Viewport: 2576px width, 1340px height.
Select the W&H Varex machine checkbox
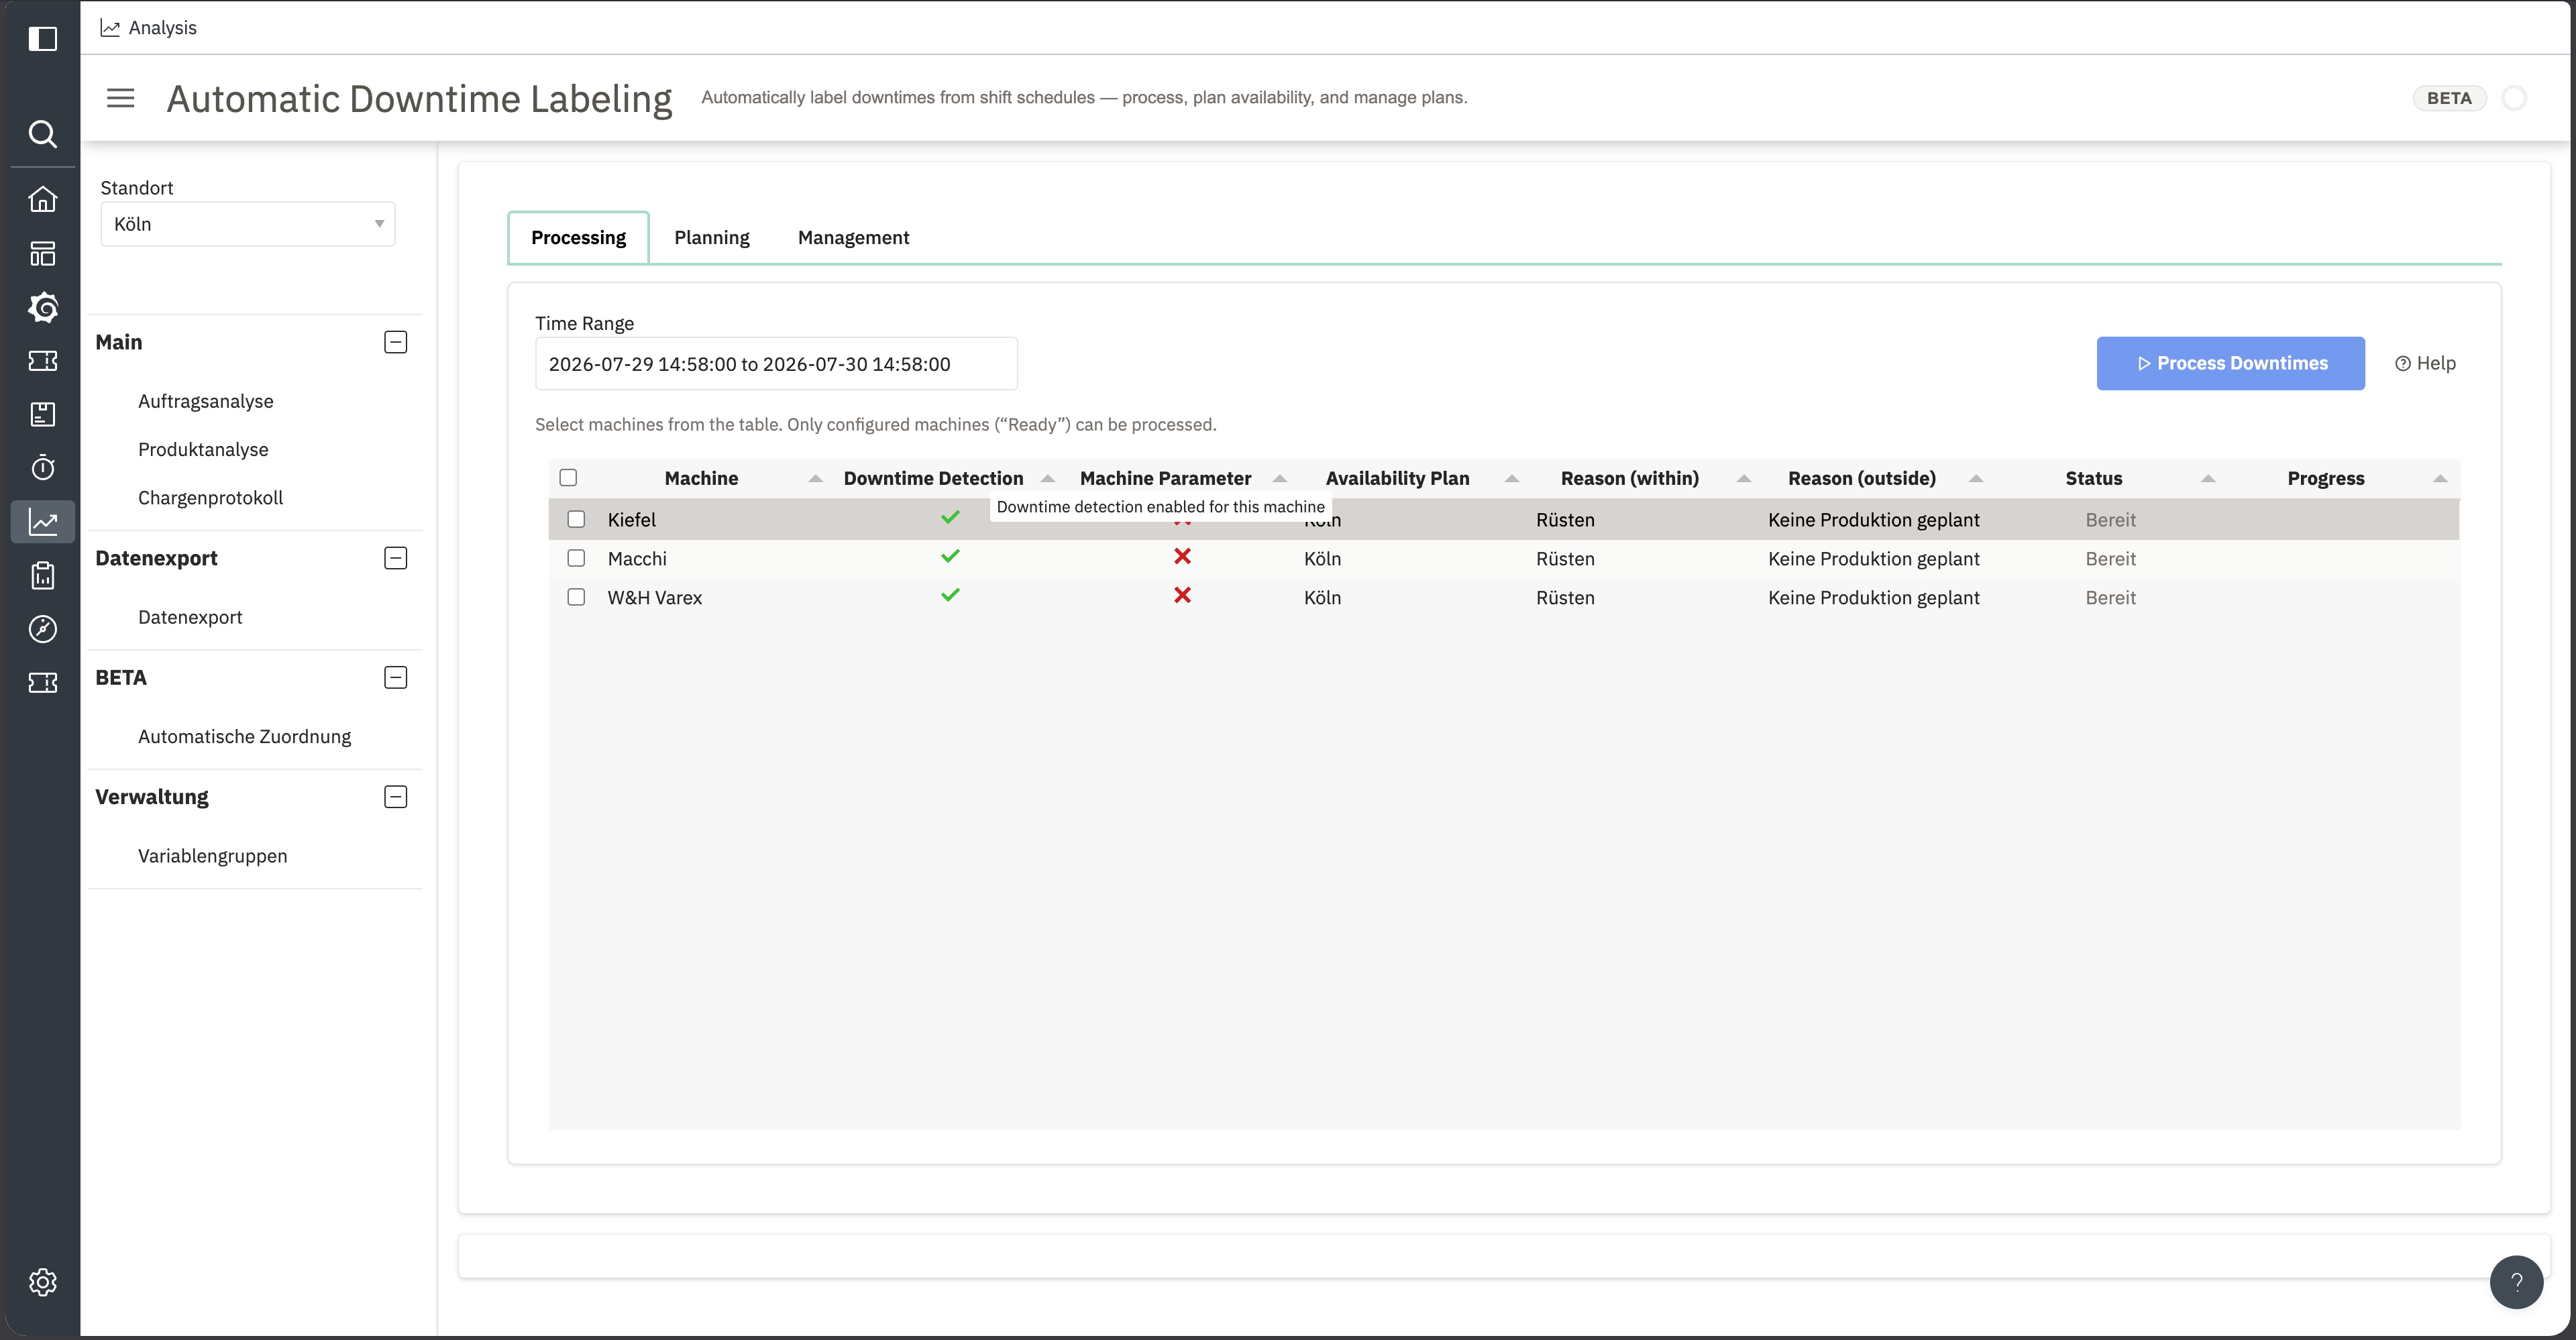click(576, 597)
